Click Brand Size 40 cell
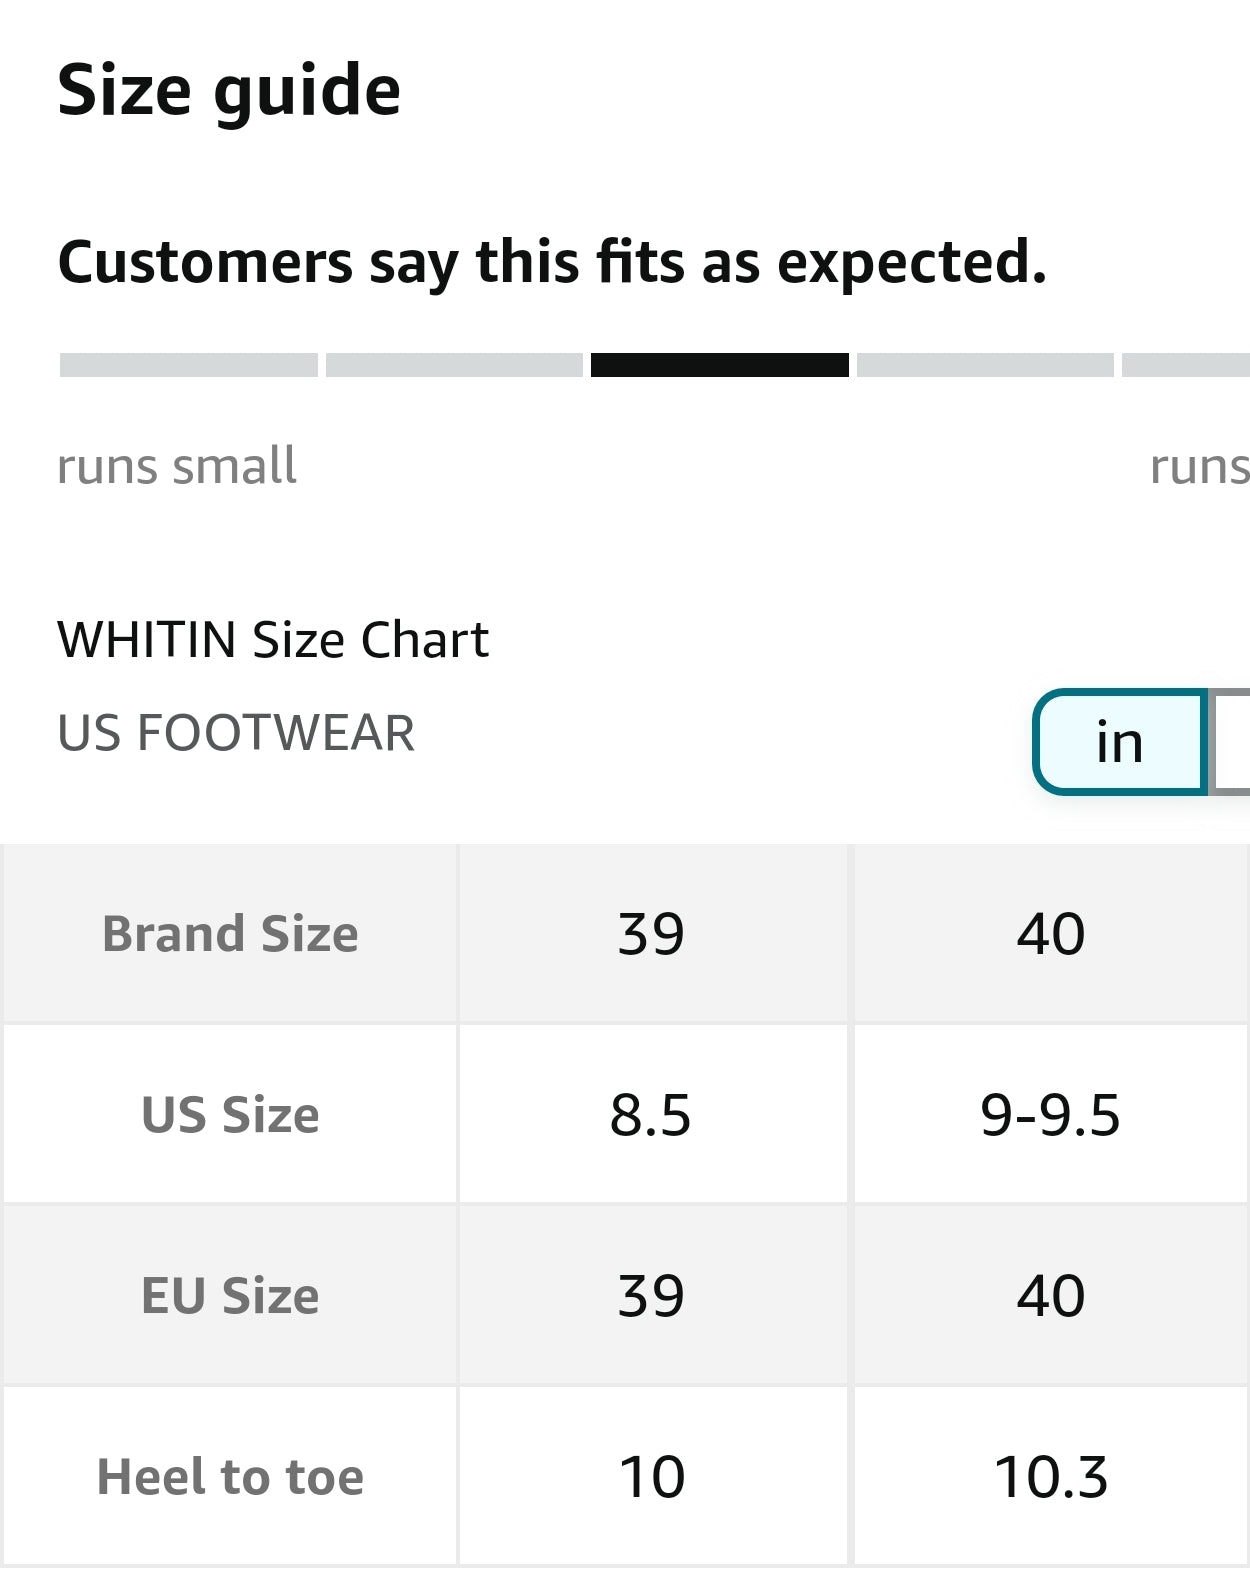 click(1050, 934)
